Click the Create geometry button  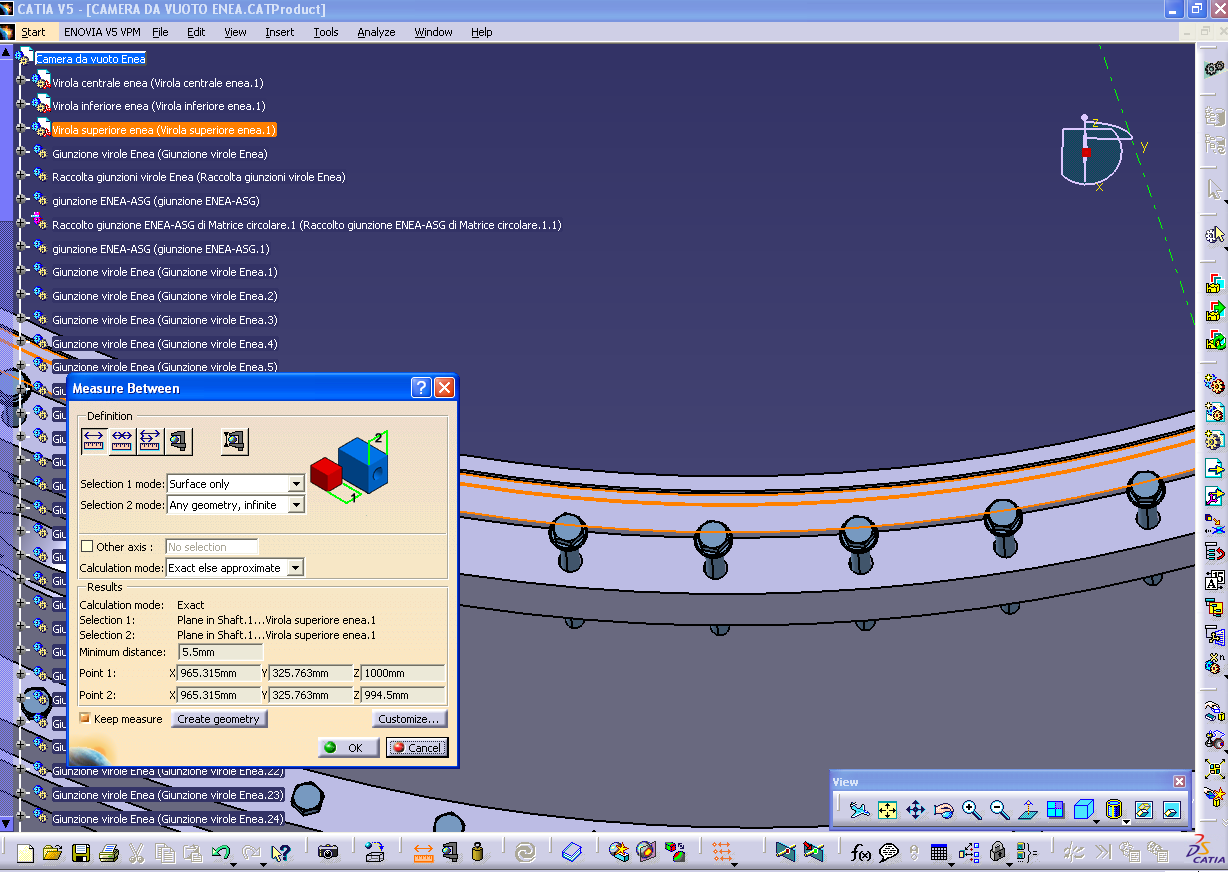(219, 719)
